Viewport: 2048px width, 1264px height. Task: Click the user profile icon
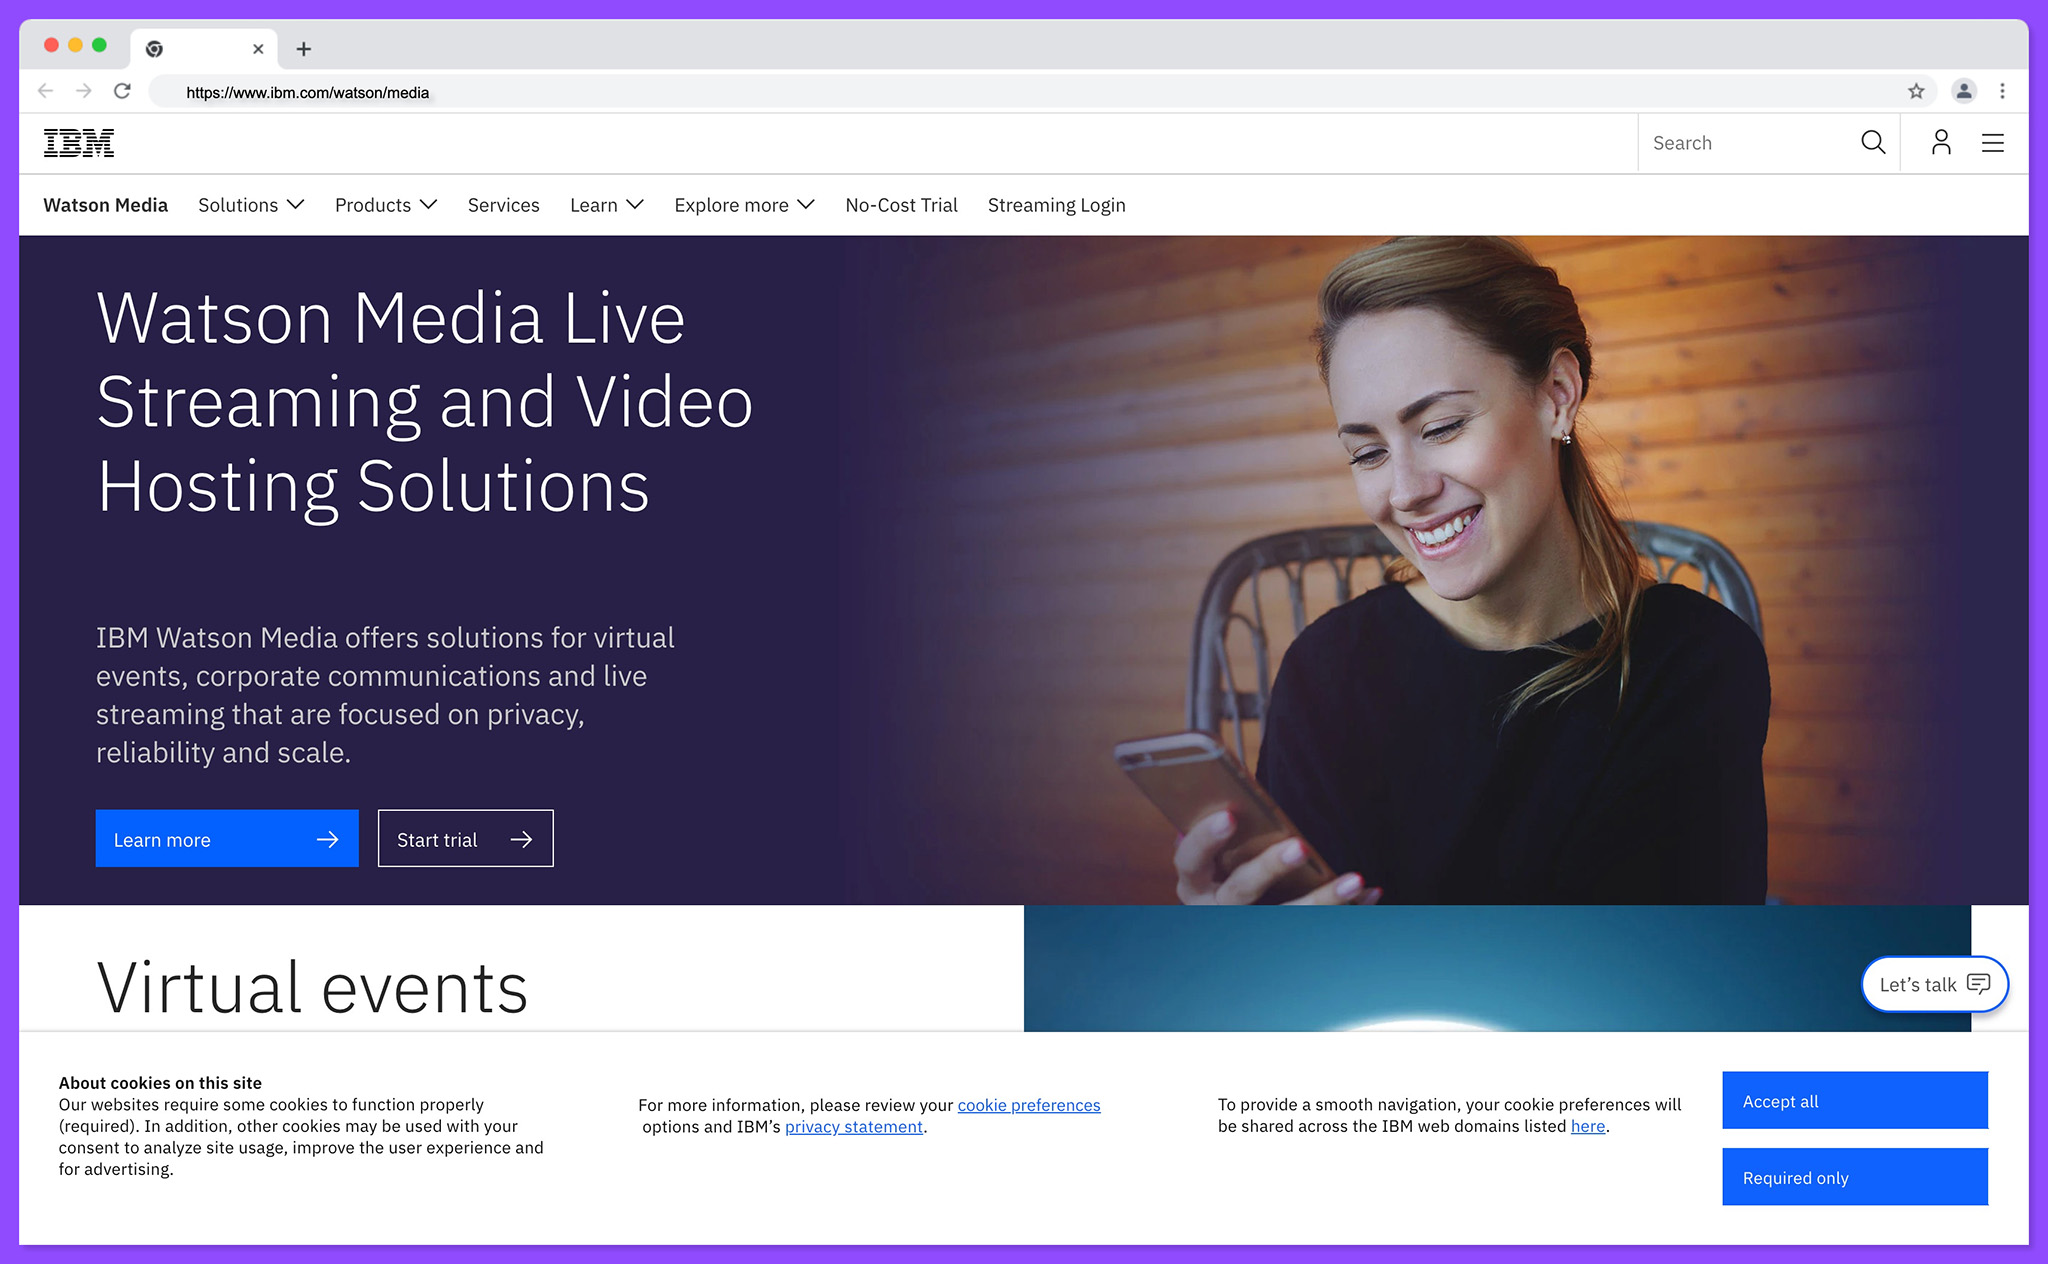(x=1940, y=142)
